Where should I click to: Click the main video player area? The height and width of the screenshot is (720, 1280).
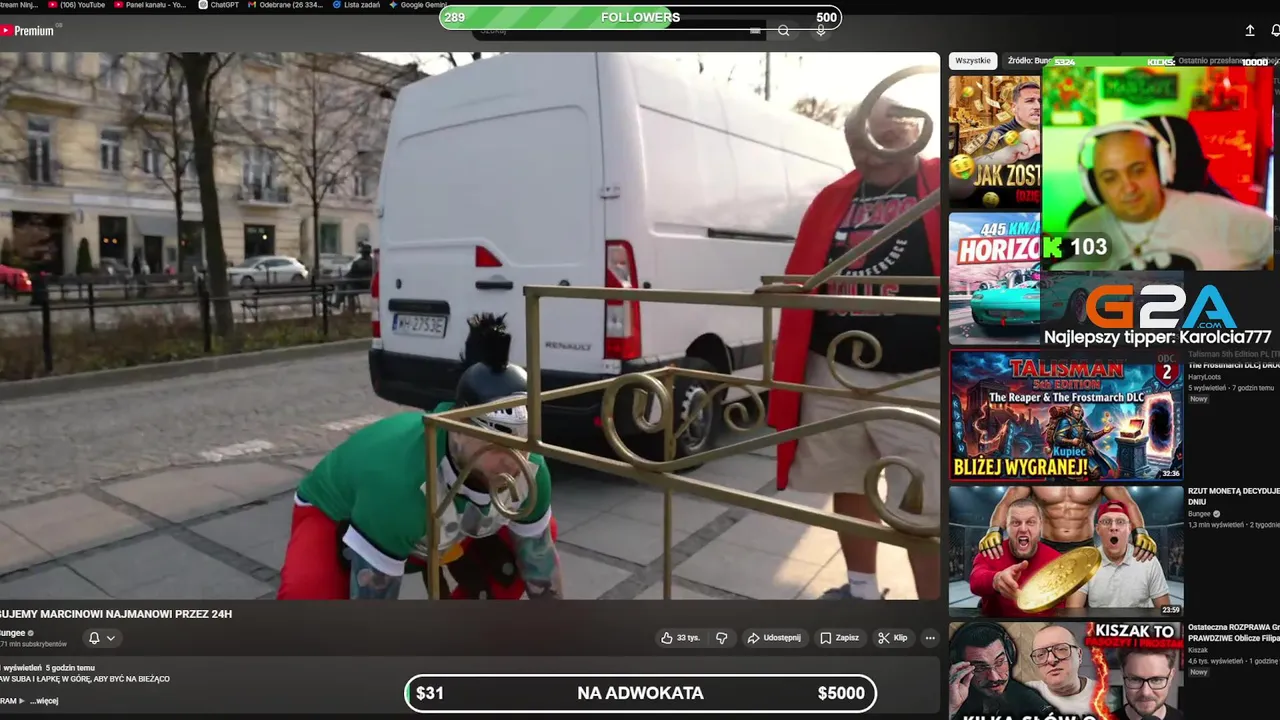(470, 326)
